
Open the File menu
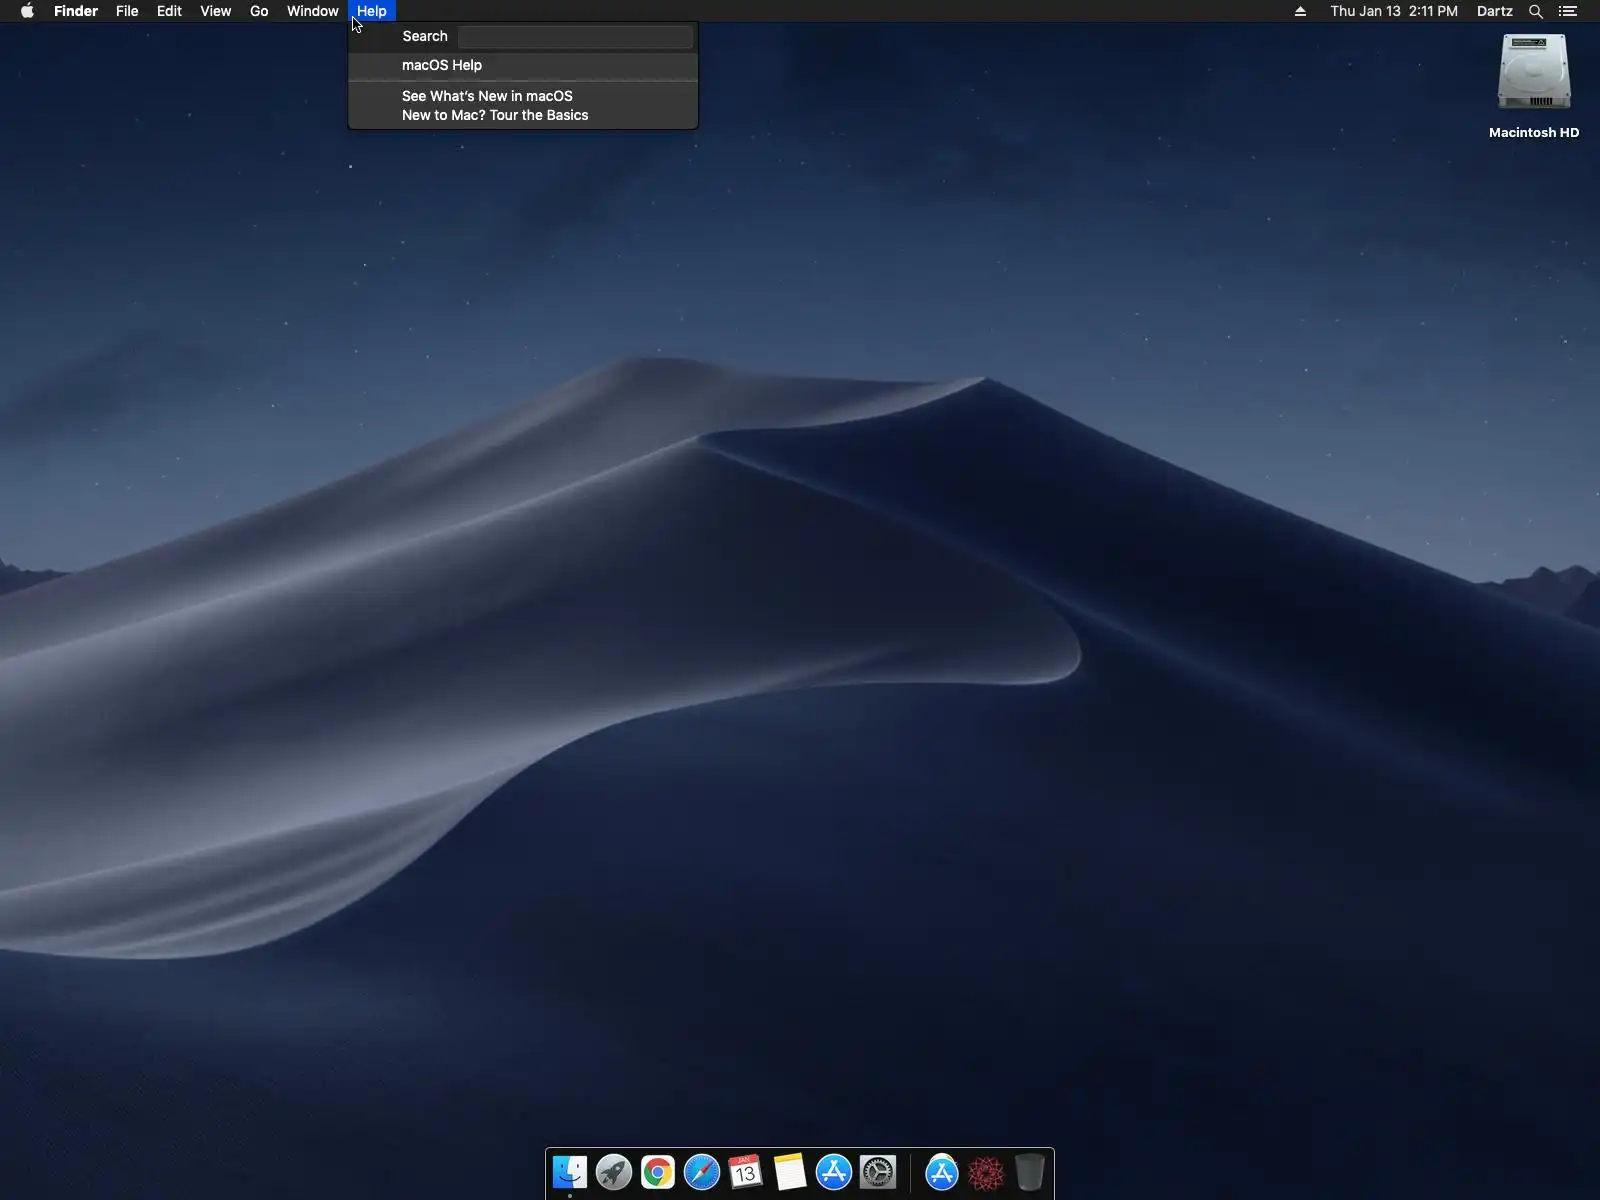pos(127,11)
